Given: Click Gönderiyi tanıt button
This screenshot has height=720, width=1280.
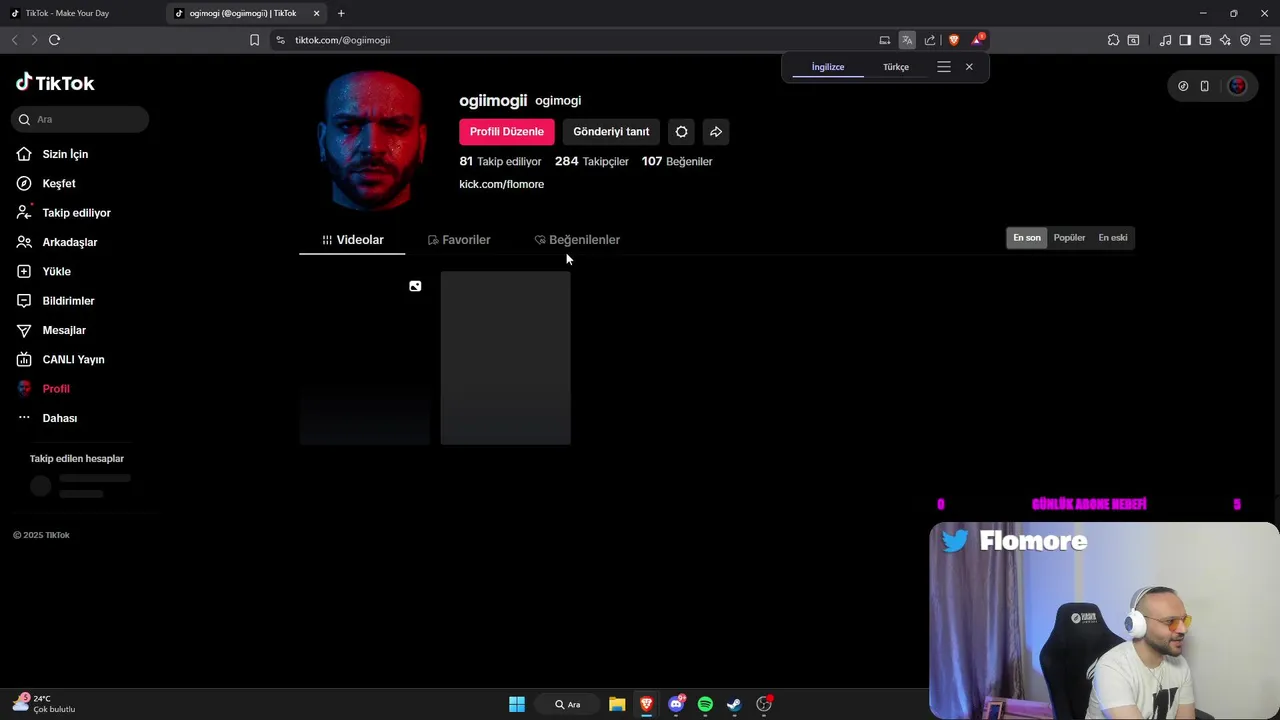Looking at the screenshot, I should pos(611,132).
